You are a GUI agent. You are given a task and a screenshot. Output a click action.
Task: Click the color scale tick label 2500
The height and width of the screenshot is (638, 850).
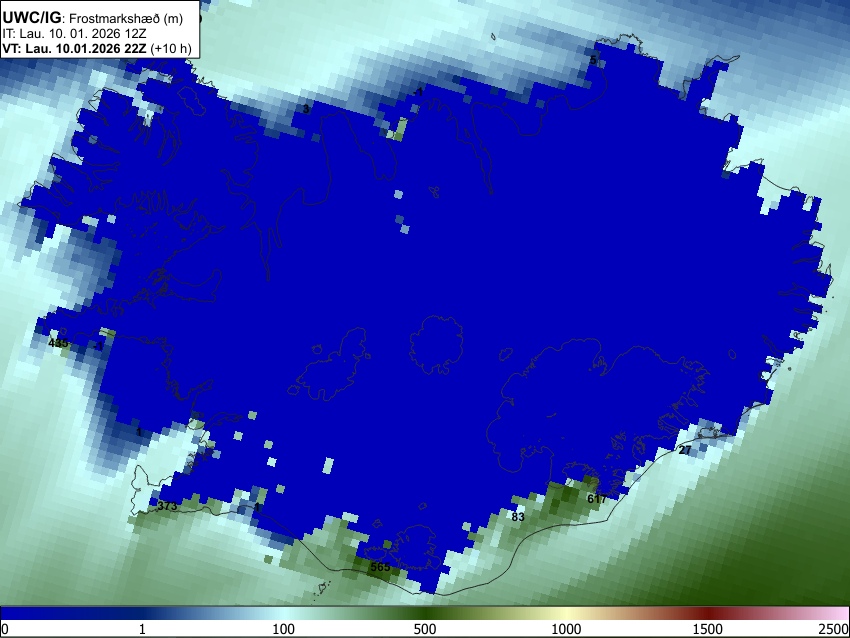[x=834, y=629]
